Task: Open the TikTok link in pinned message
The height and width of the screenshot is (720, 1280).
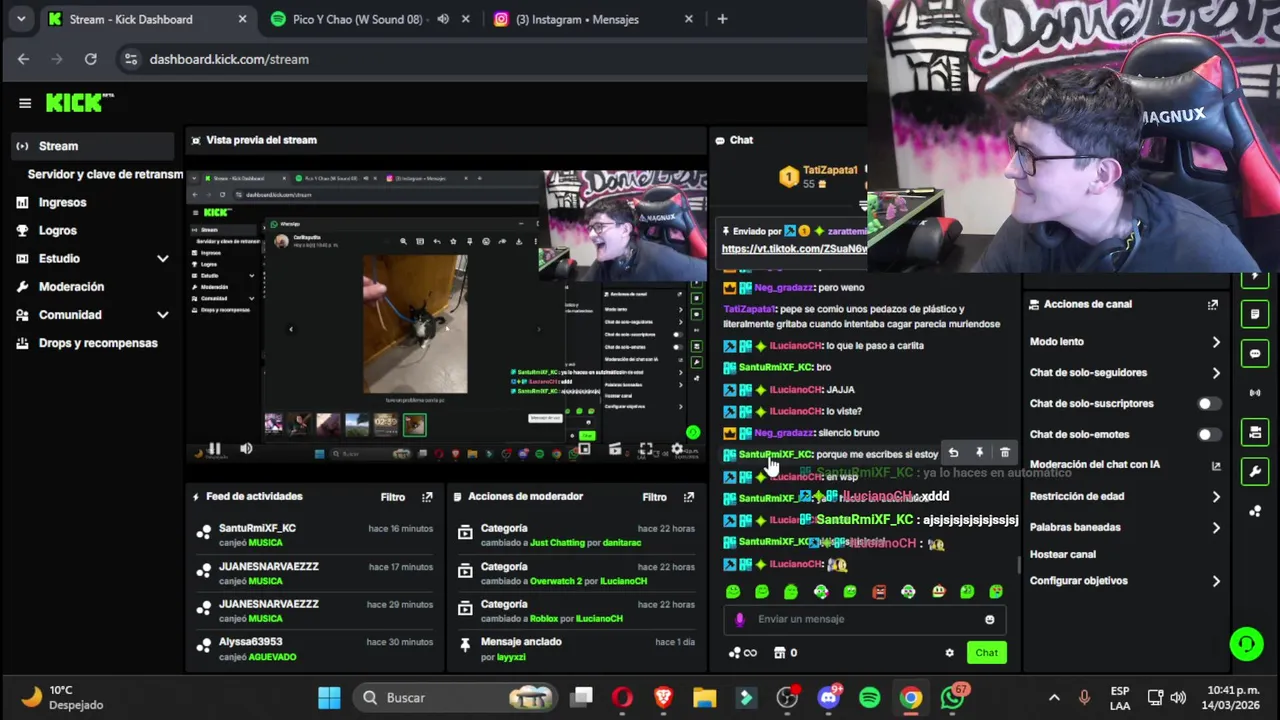Action: [x=794, y=249]
